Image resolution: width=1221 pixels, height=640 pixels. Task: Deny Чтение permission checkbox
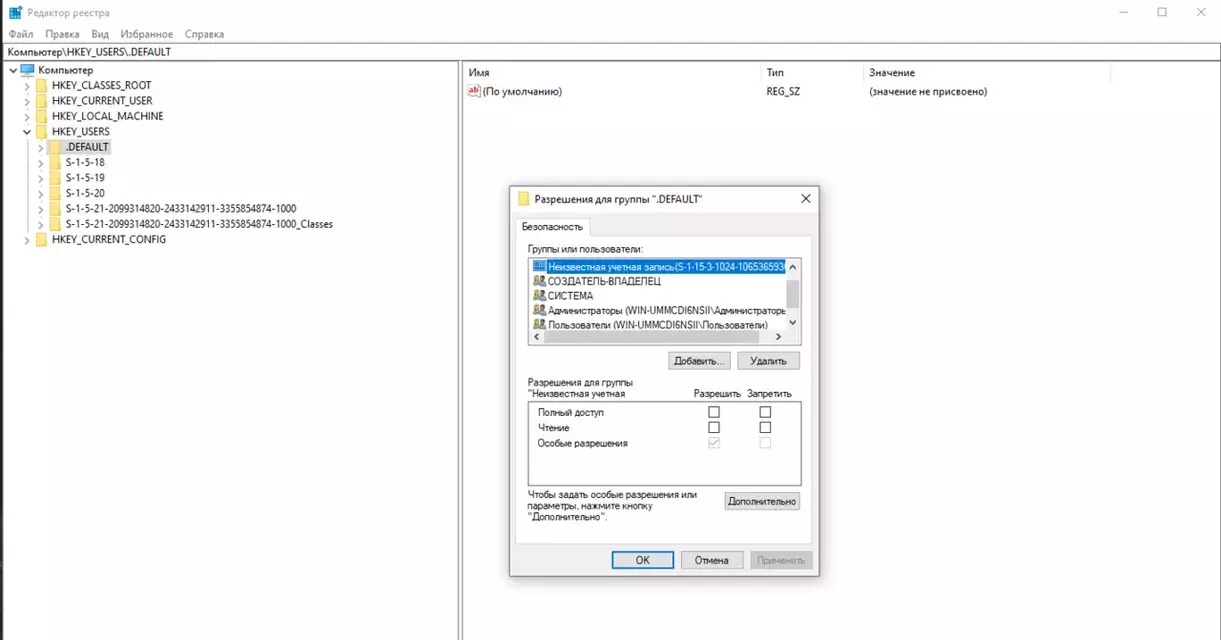pos(765,428)
